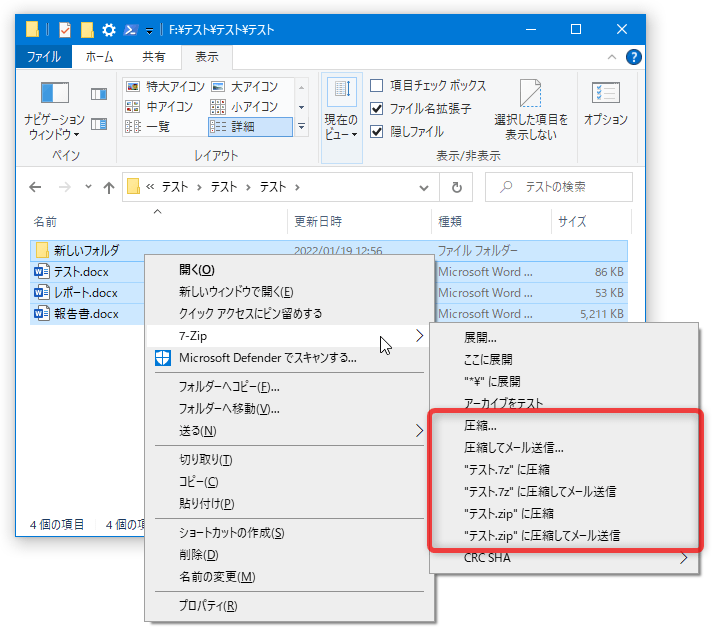Click フォルダーへコピー(F)
The image size is (712, 636).
tap(289, 387)
